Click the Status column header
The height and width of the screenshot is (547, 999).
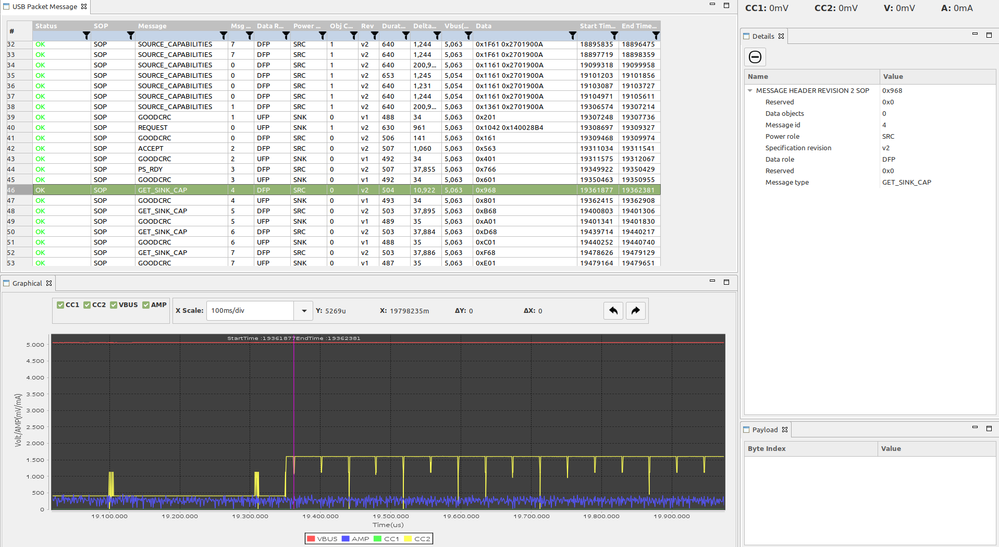tap(61, 26)
